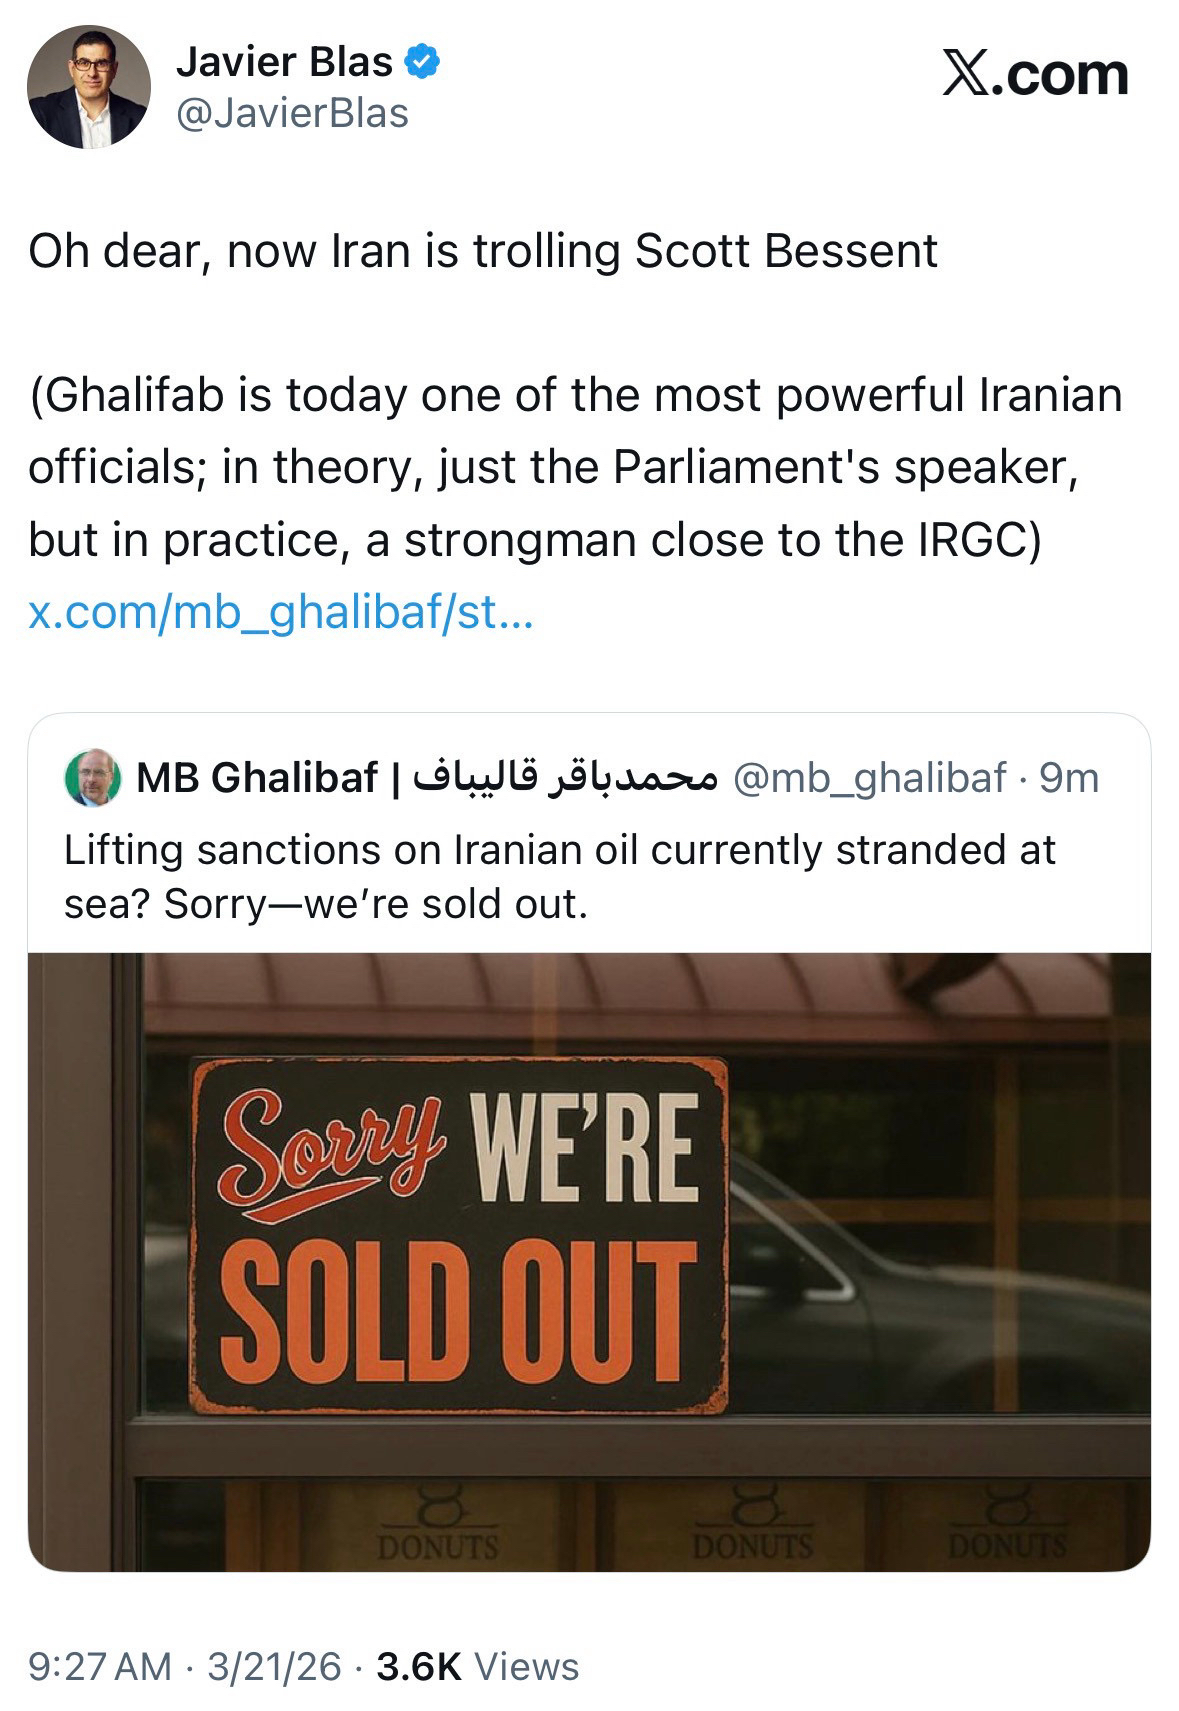
Task: Click the MB Ghalibaf name in quoted post
Action: pyautogui.click(x=257, y=777)
